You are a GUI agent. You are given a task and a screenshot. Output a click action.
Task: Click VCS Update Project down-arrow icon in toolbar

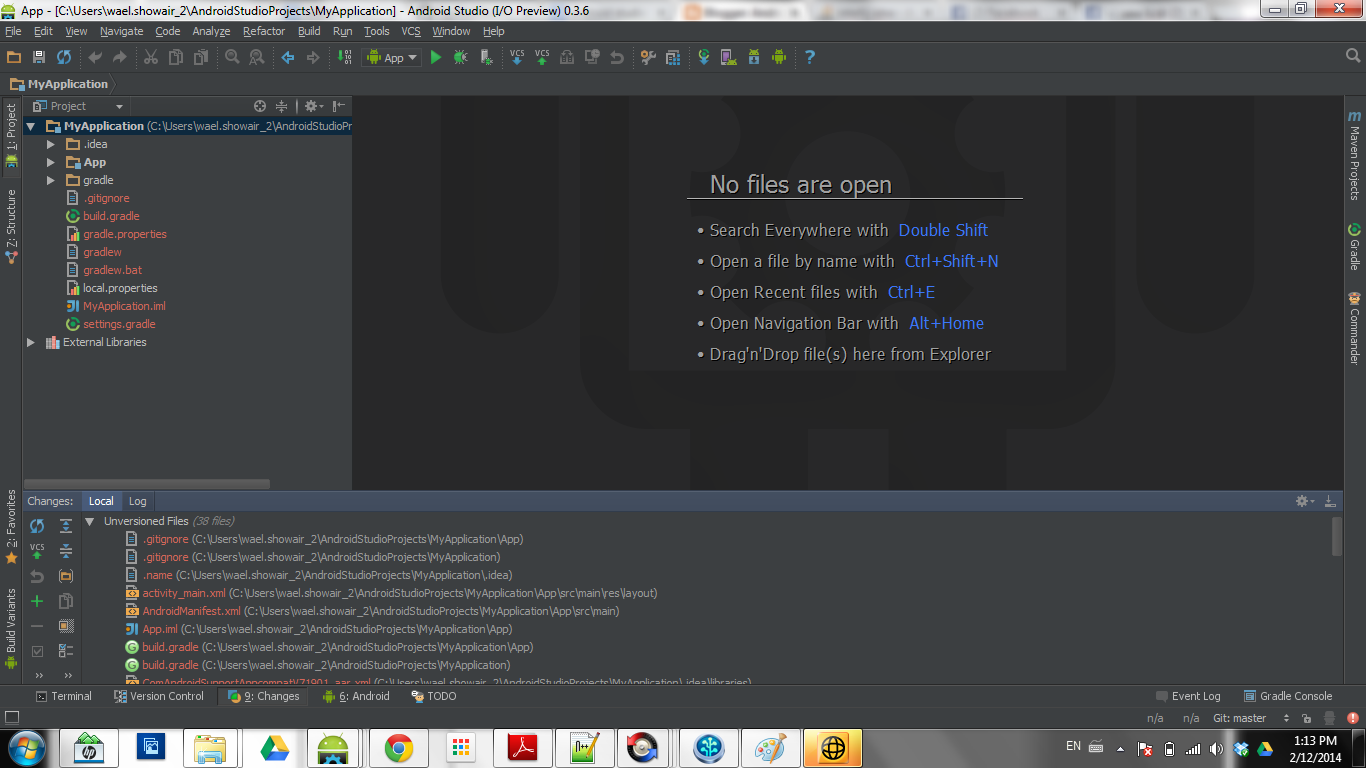pyautogui.click(x=517, y=57)
